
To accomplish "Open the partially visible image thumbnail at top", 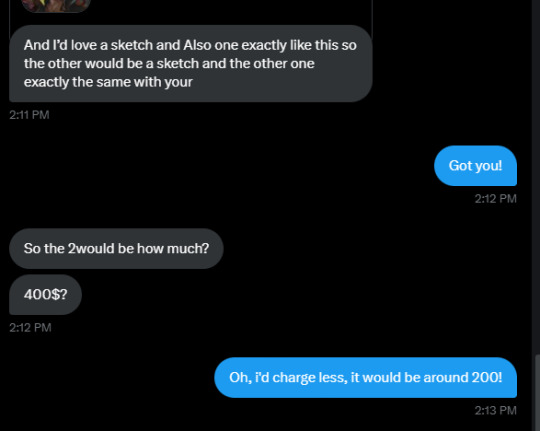I will [x=56, y=6].
